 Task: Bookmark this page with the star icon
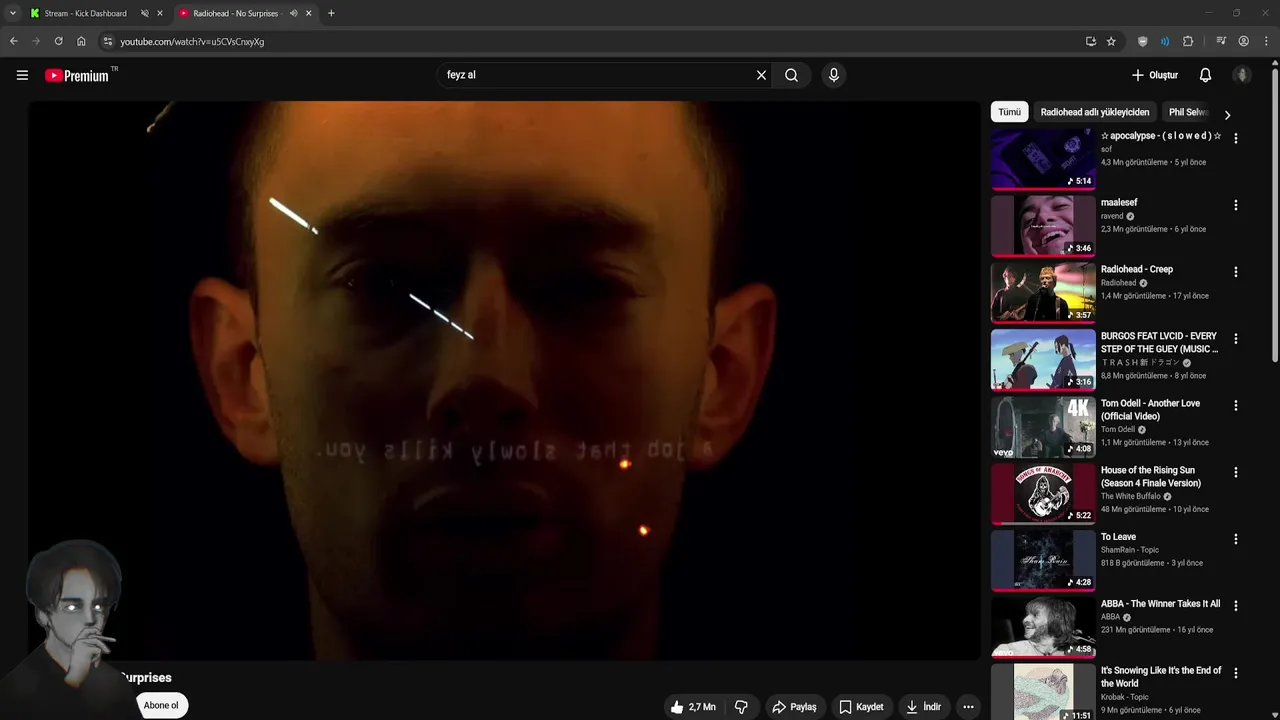coord(1111,41)
